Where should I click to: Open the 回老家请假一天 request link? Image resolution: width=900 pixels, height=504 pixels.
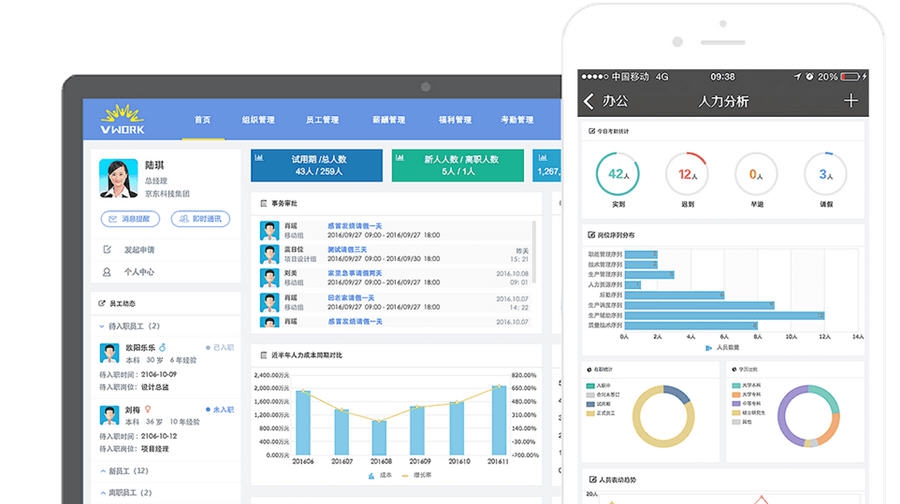coord(351,298)
